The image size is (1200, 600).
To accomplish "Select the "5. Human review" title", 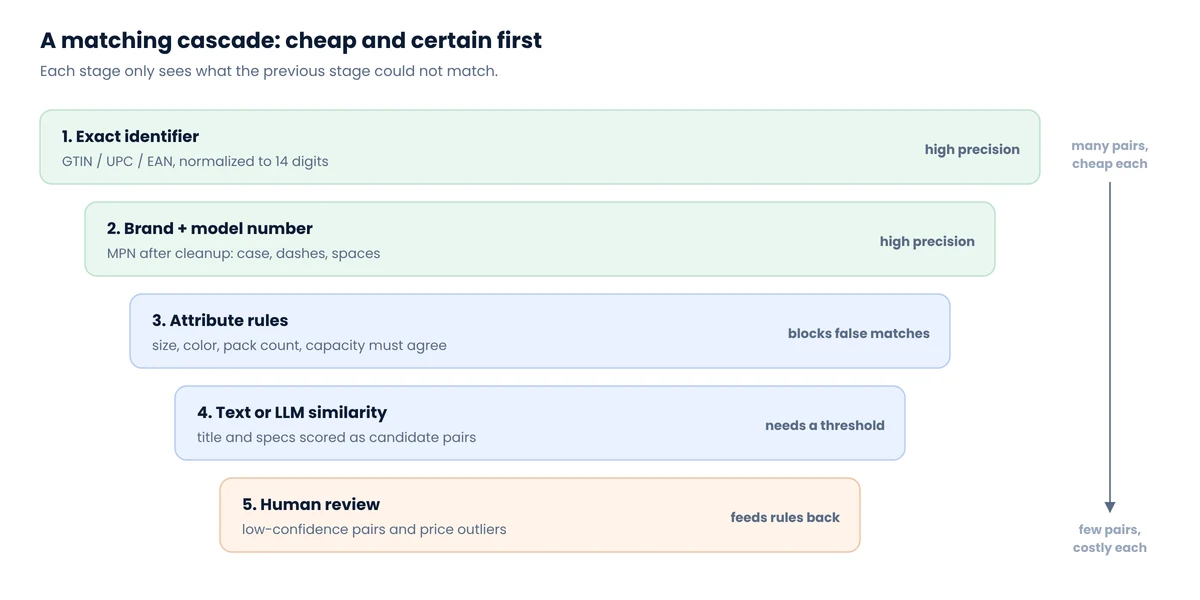I will point(311,504).
